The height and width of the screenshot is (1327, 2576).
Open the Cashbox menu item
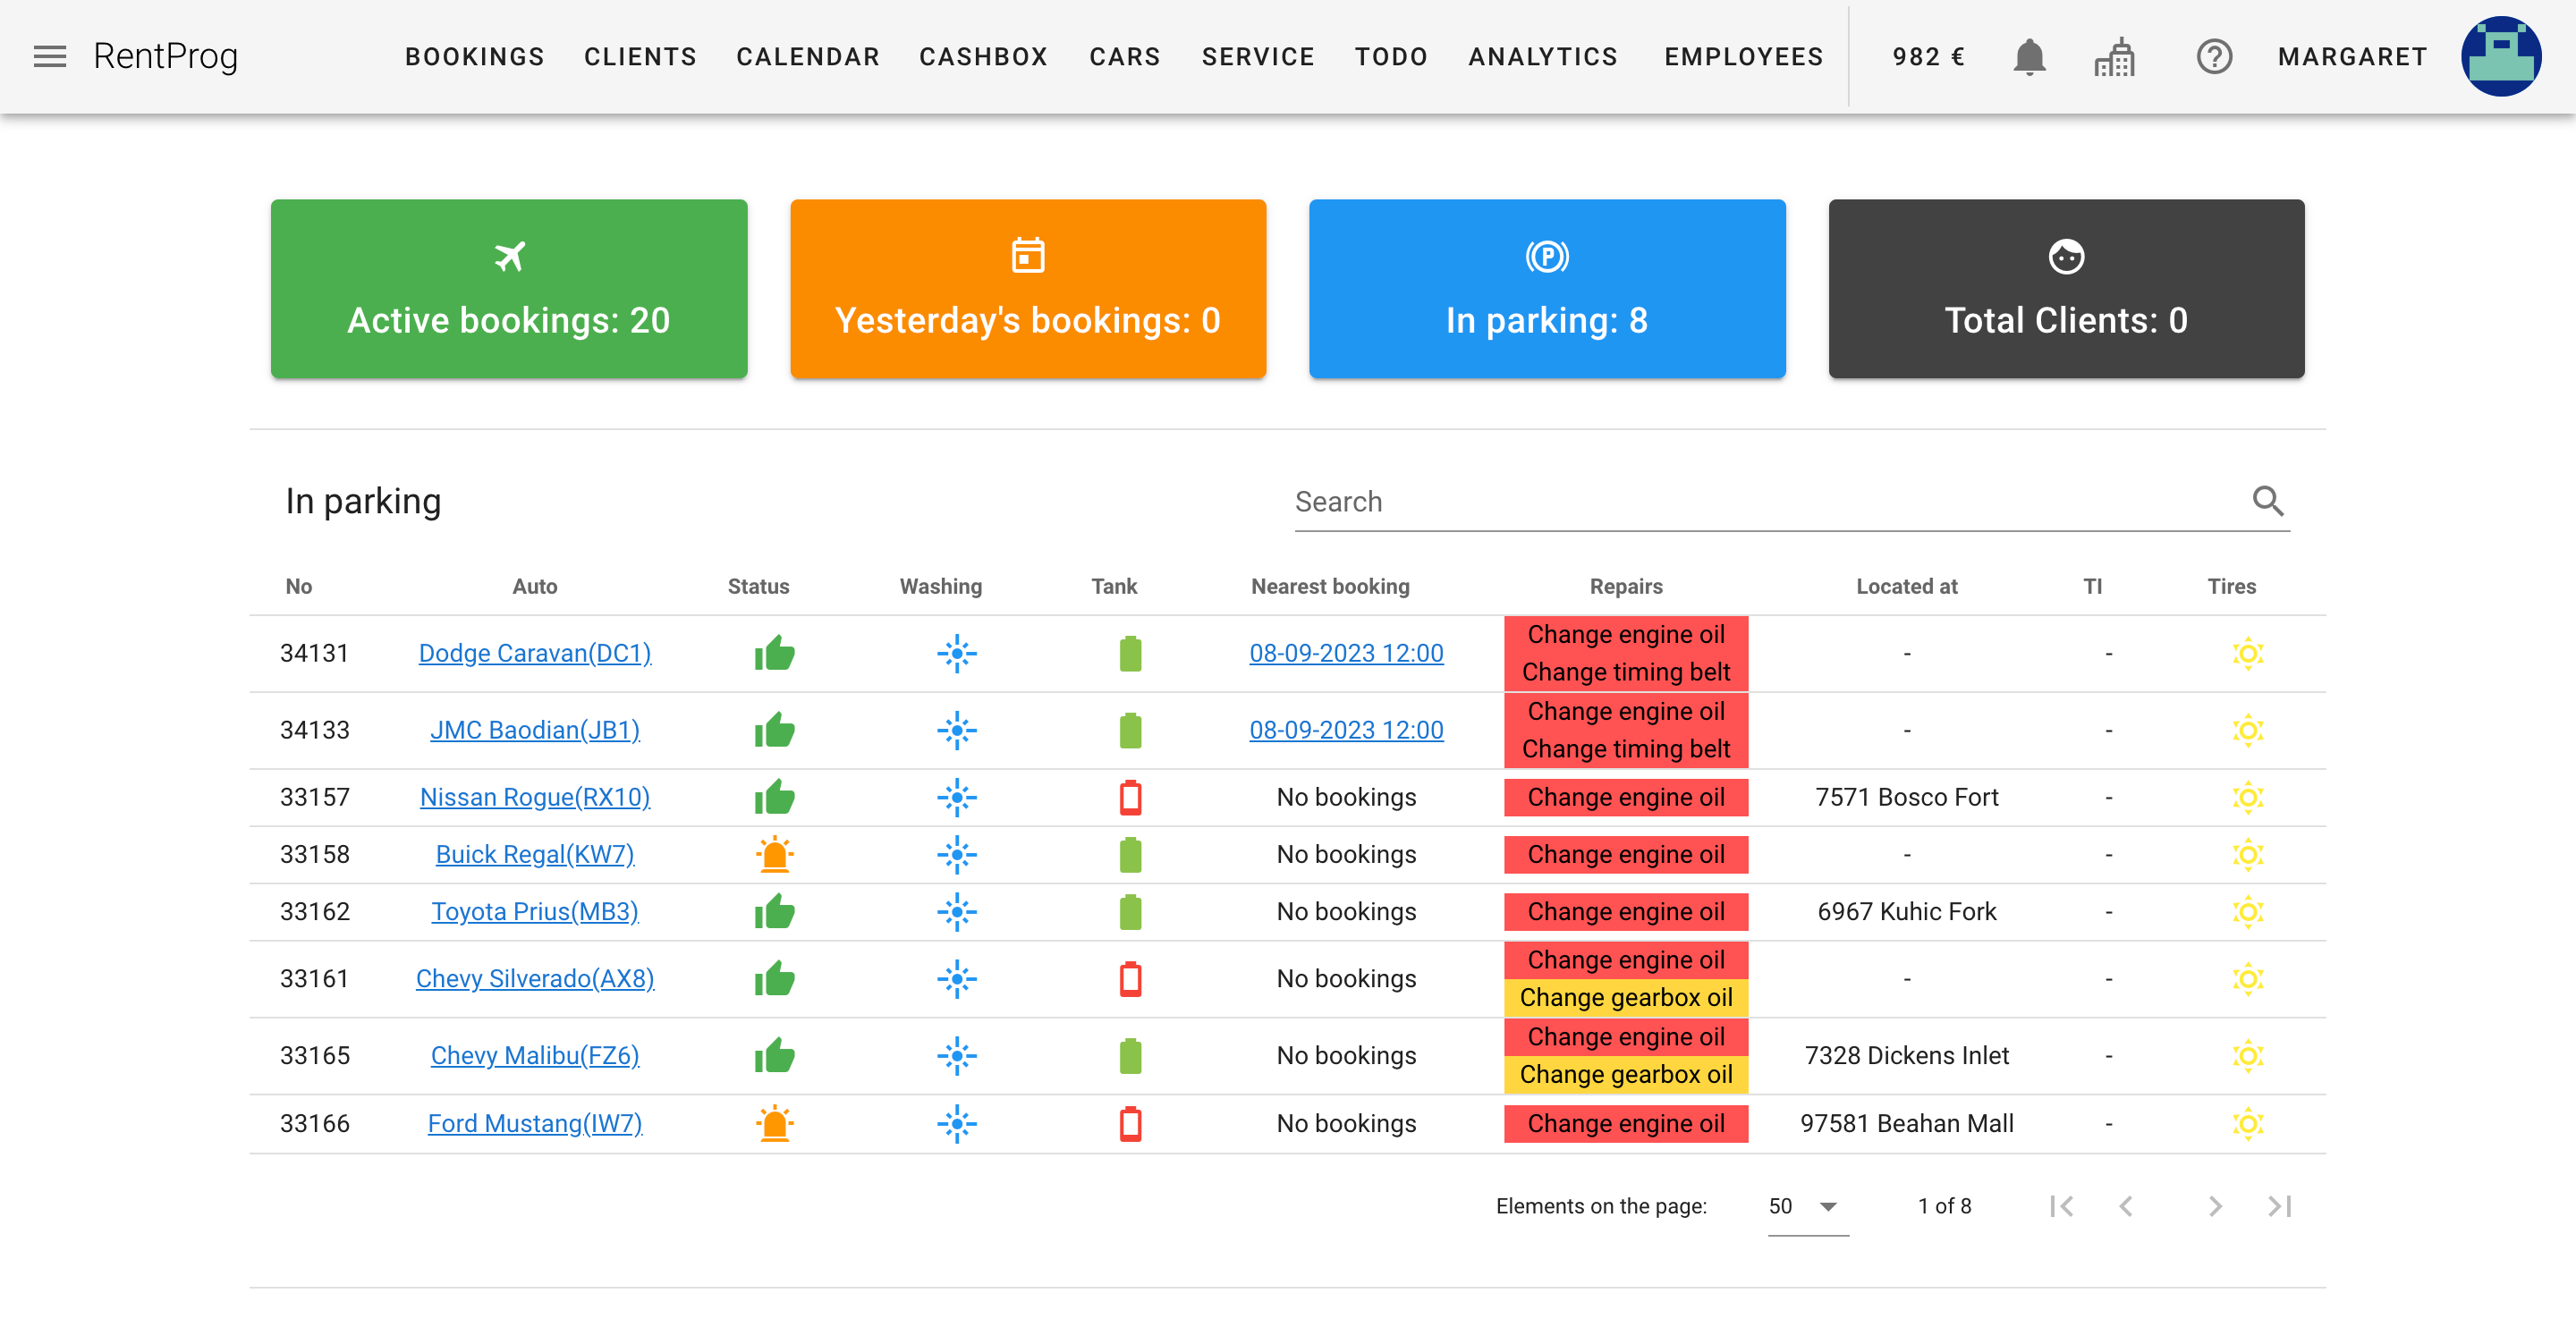point(984,57)
